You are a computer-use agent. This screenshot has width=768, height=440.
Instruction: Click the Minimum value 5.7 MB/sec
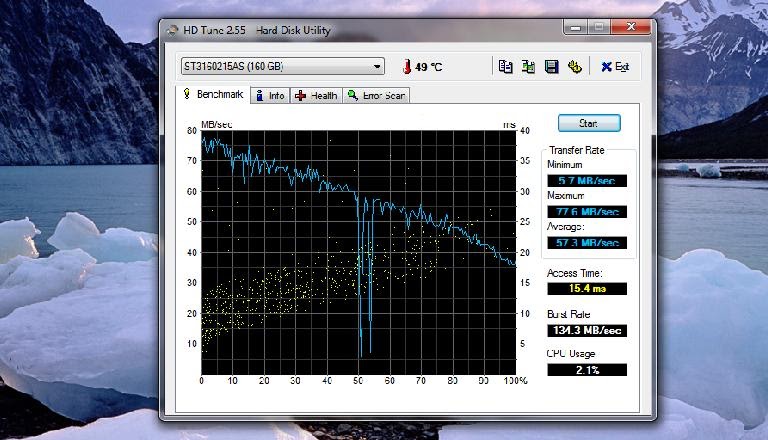click(x=587, y=181)
